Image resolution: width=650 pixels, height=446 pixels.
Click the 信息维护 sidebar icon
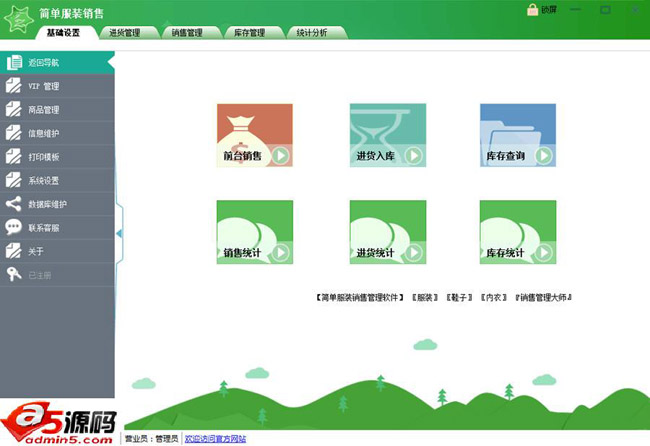click(x=13, y=133)
